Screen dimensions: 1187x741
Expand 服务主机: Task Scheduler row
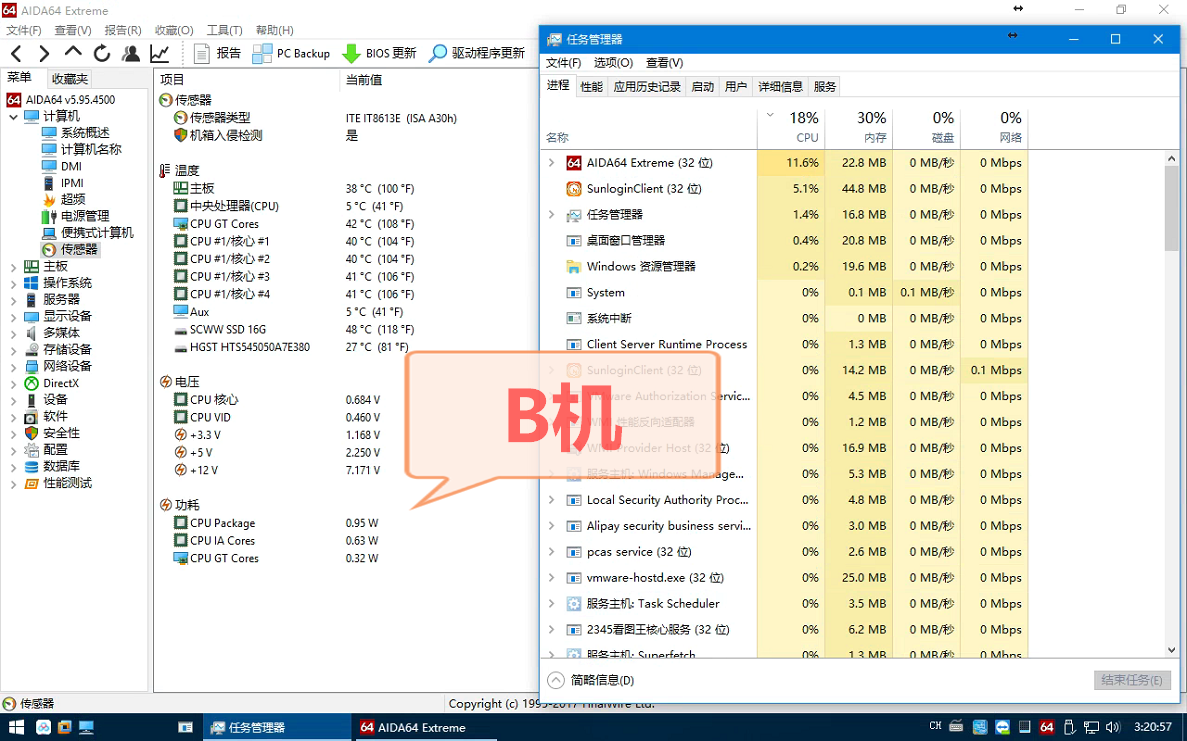coord(552,603)
